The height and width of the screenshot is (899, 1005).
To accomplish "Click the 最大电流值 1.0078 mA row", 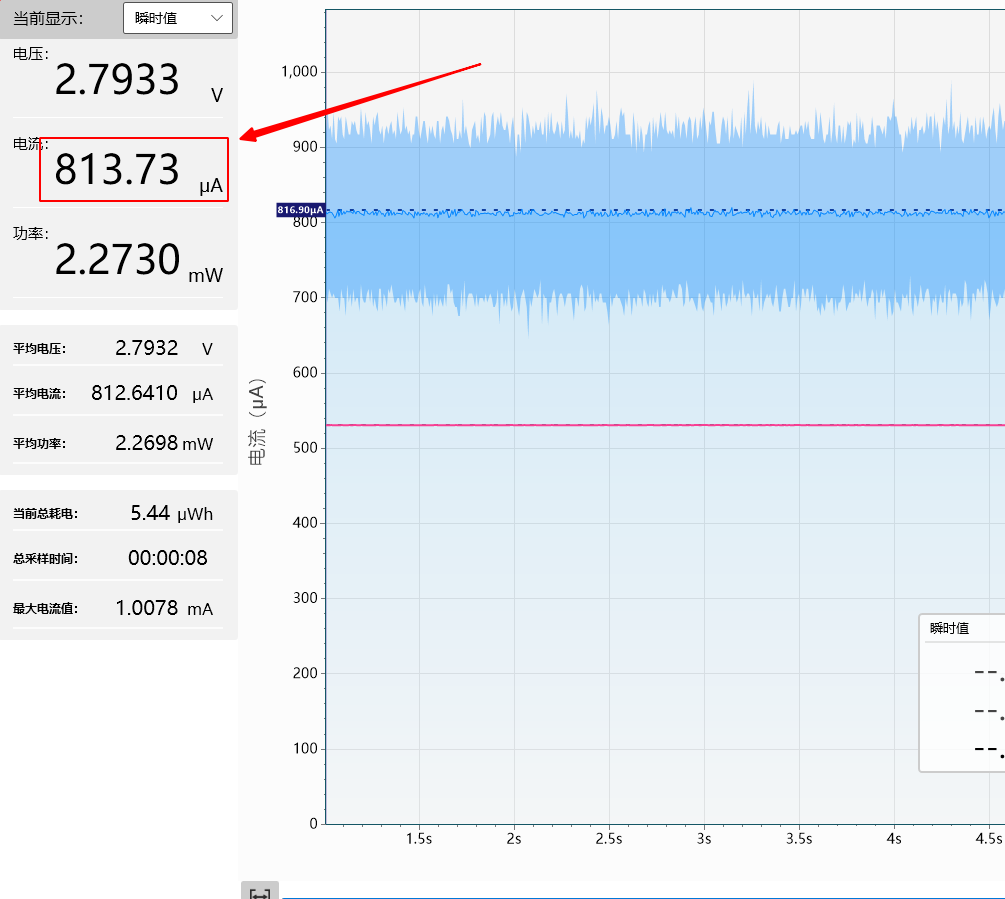I will (118, 608).
